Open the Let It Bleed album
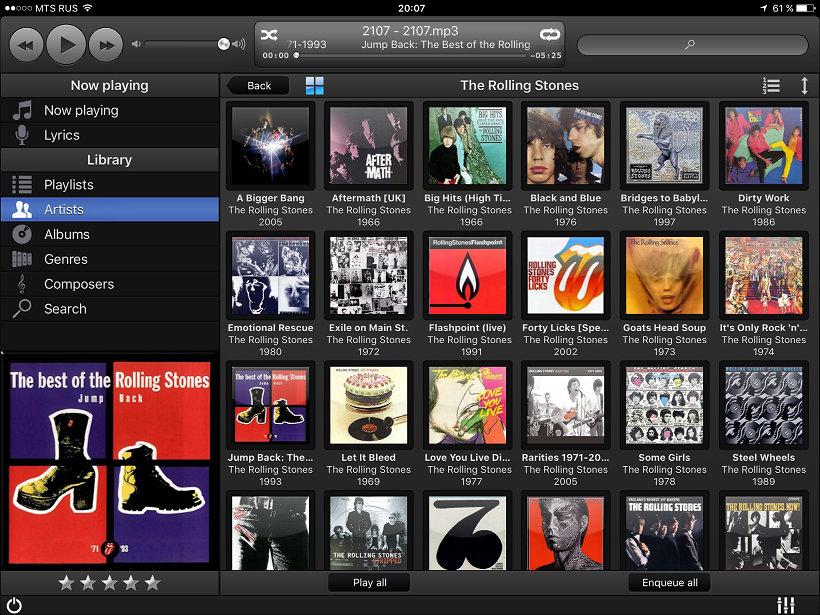Image resolution: width=820 pixels, height=615 pixels. 369,405
